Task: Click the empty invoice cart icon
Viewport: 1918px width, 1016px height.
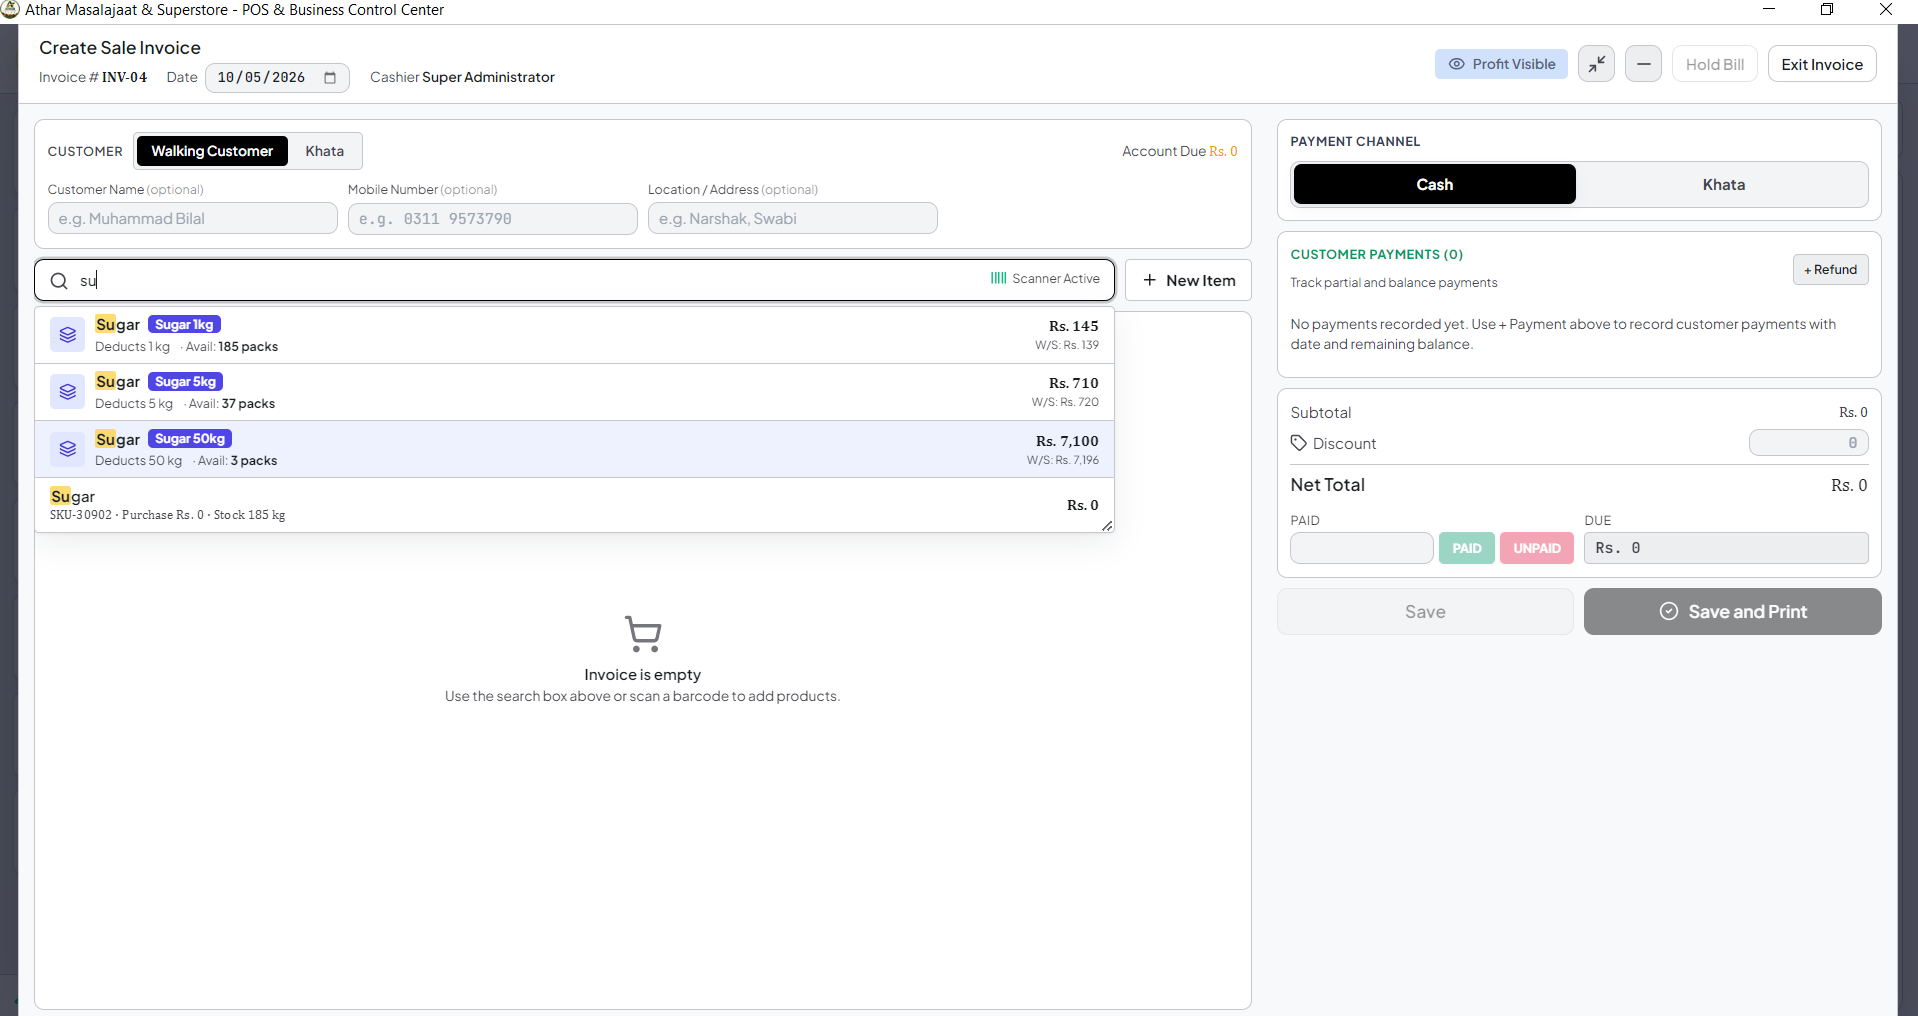Action: (643, 634)
